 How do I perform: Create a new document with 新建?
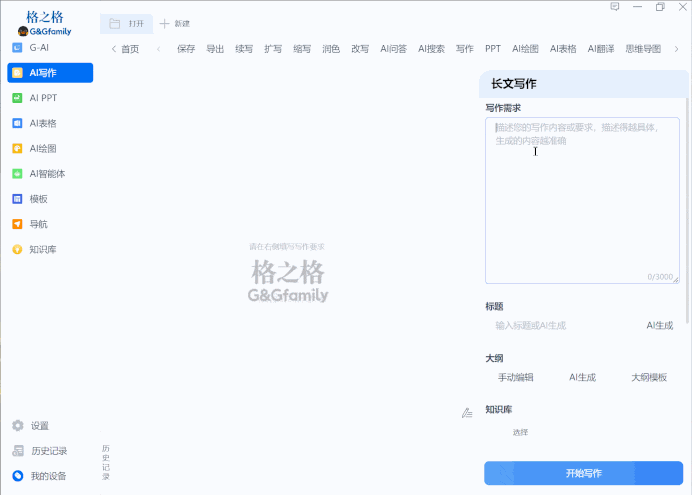[x=175, y=23]
